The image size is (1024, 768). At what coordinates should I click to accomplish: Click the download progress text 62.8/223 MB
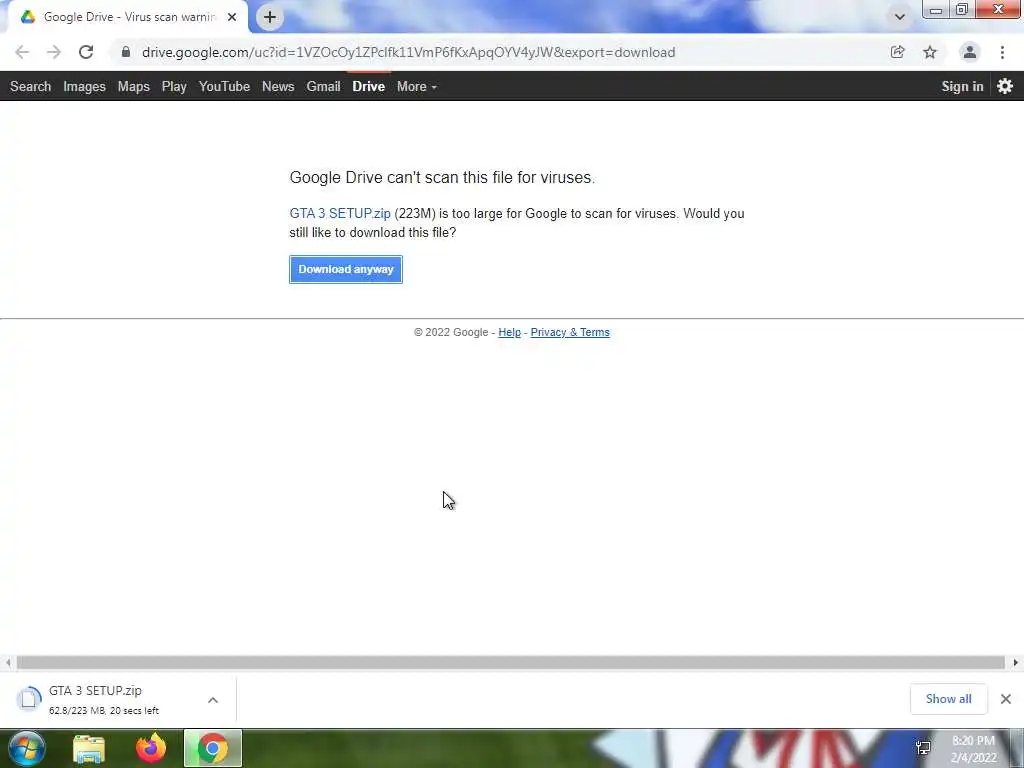(x=104, y=711)
